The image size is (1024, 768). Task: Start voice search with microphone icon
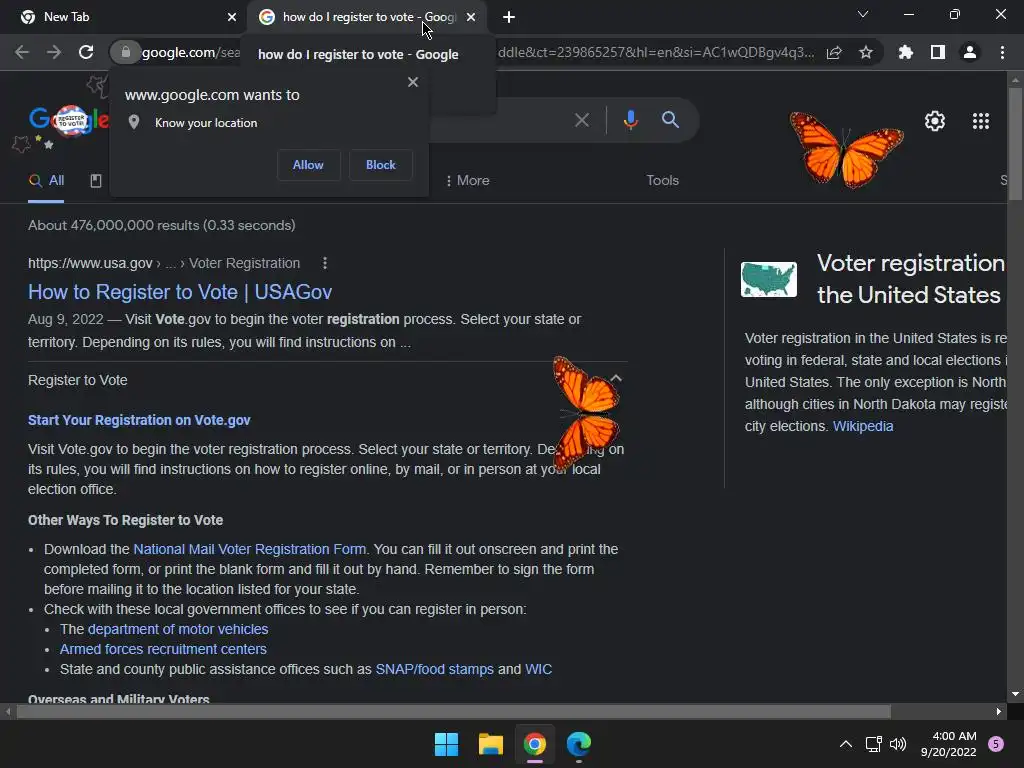[630, 120]
